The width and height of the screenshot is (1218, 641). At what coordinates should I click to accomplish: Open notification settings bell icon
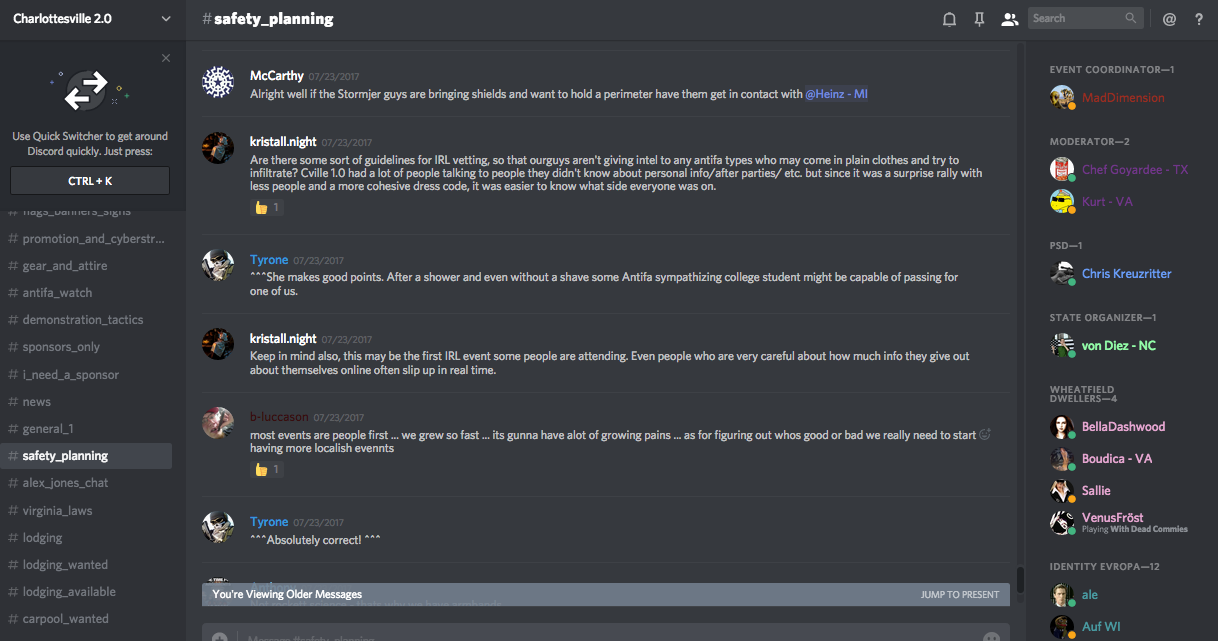point(949,19)
